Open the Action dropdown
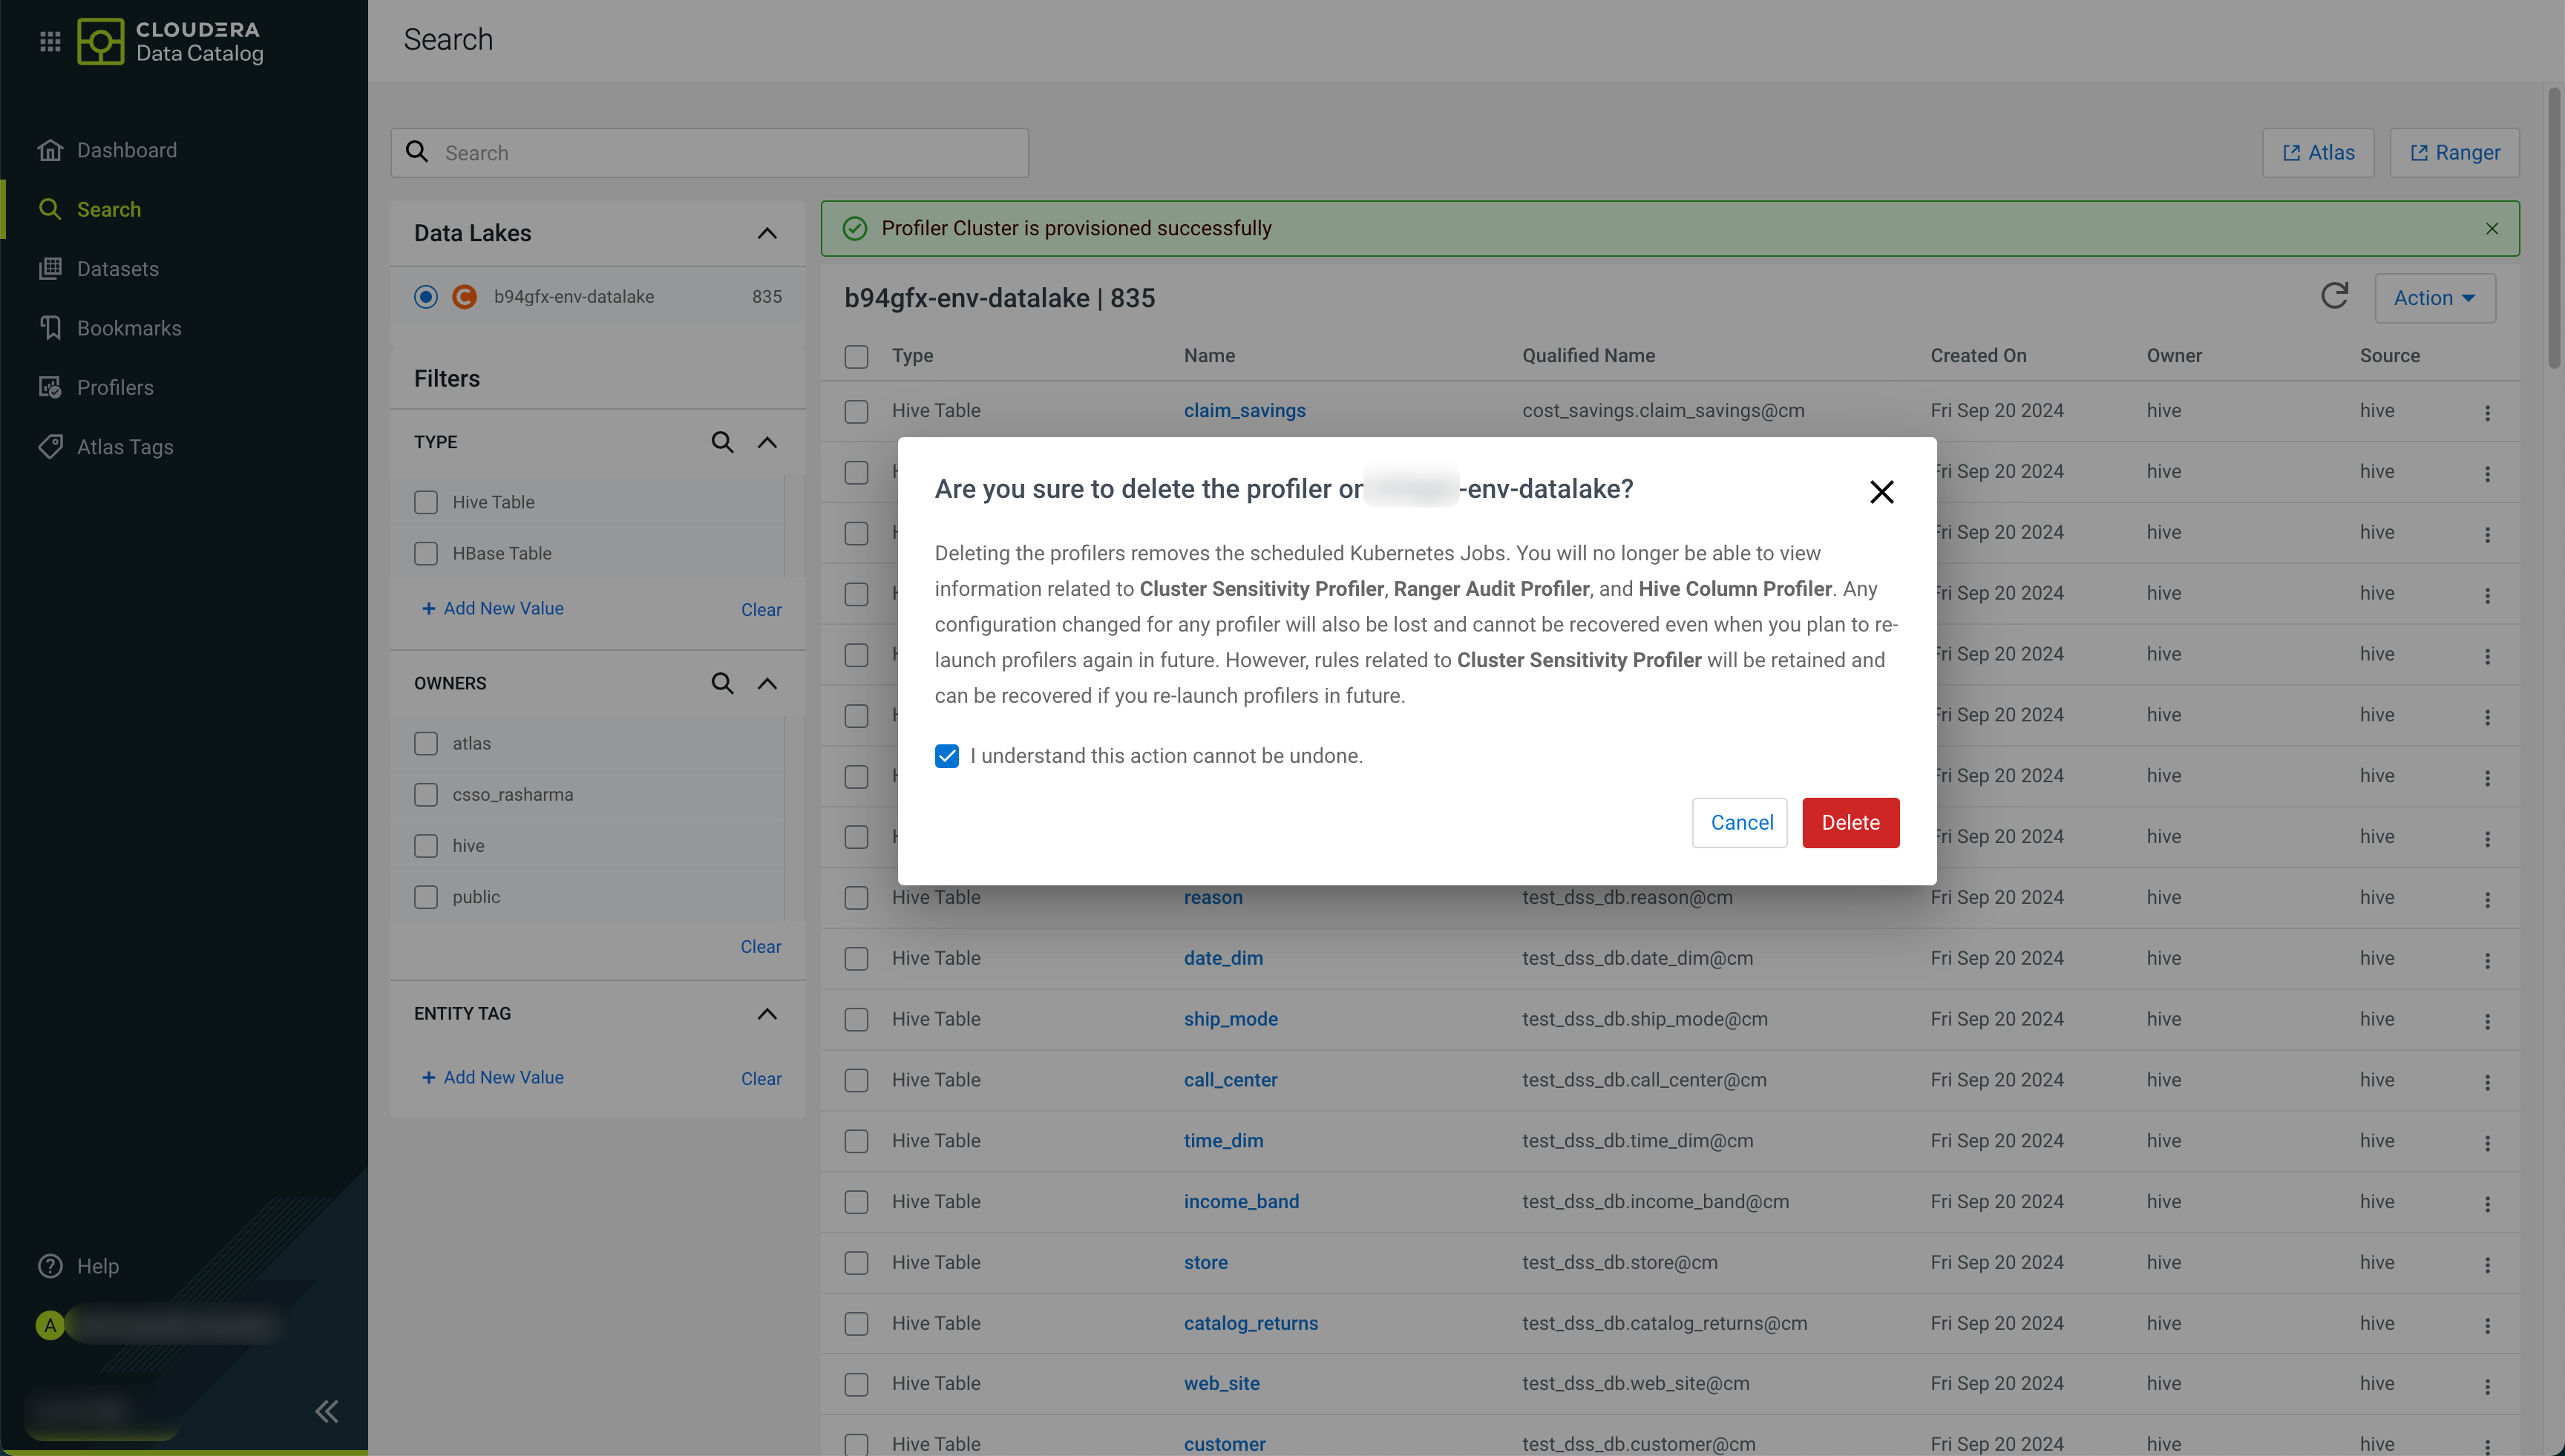The width and height of the screenshot is (2565, 1456). (x=2434, y=298)
